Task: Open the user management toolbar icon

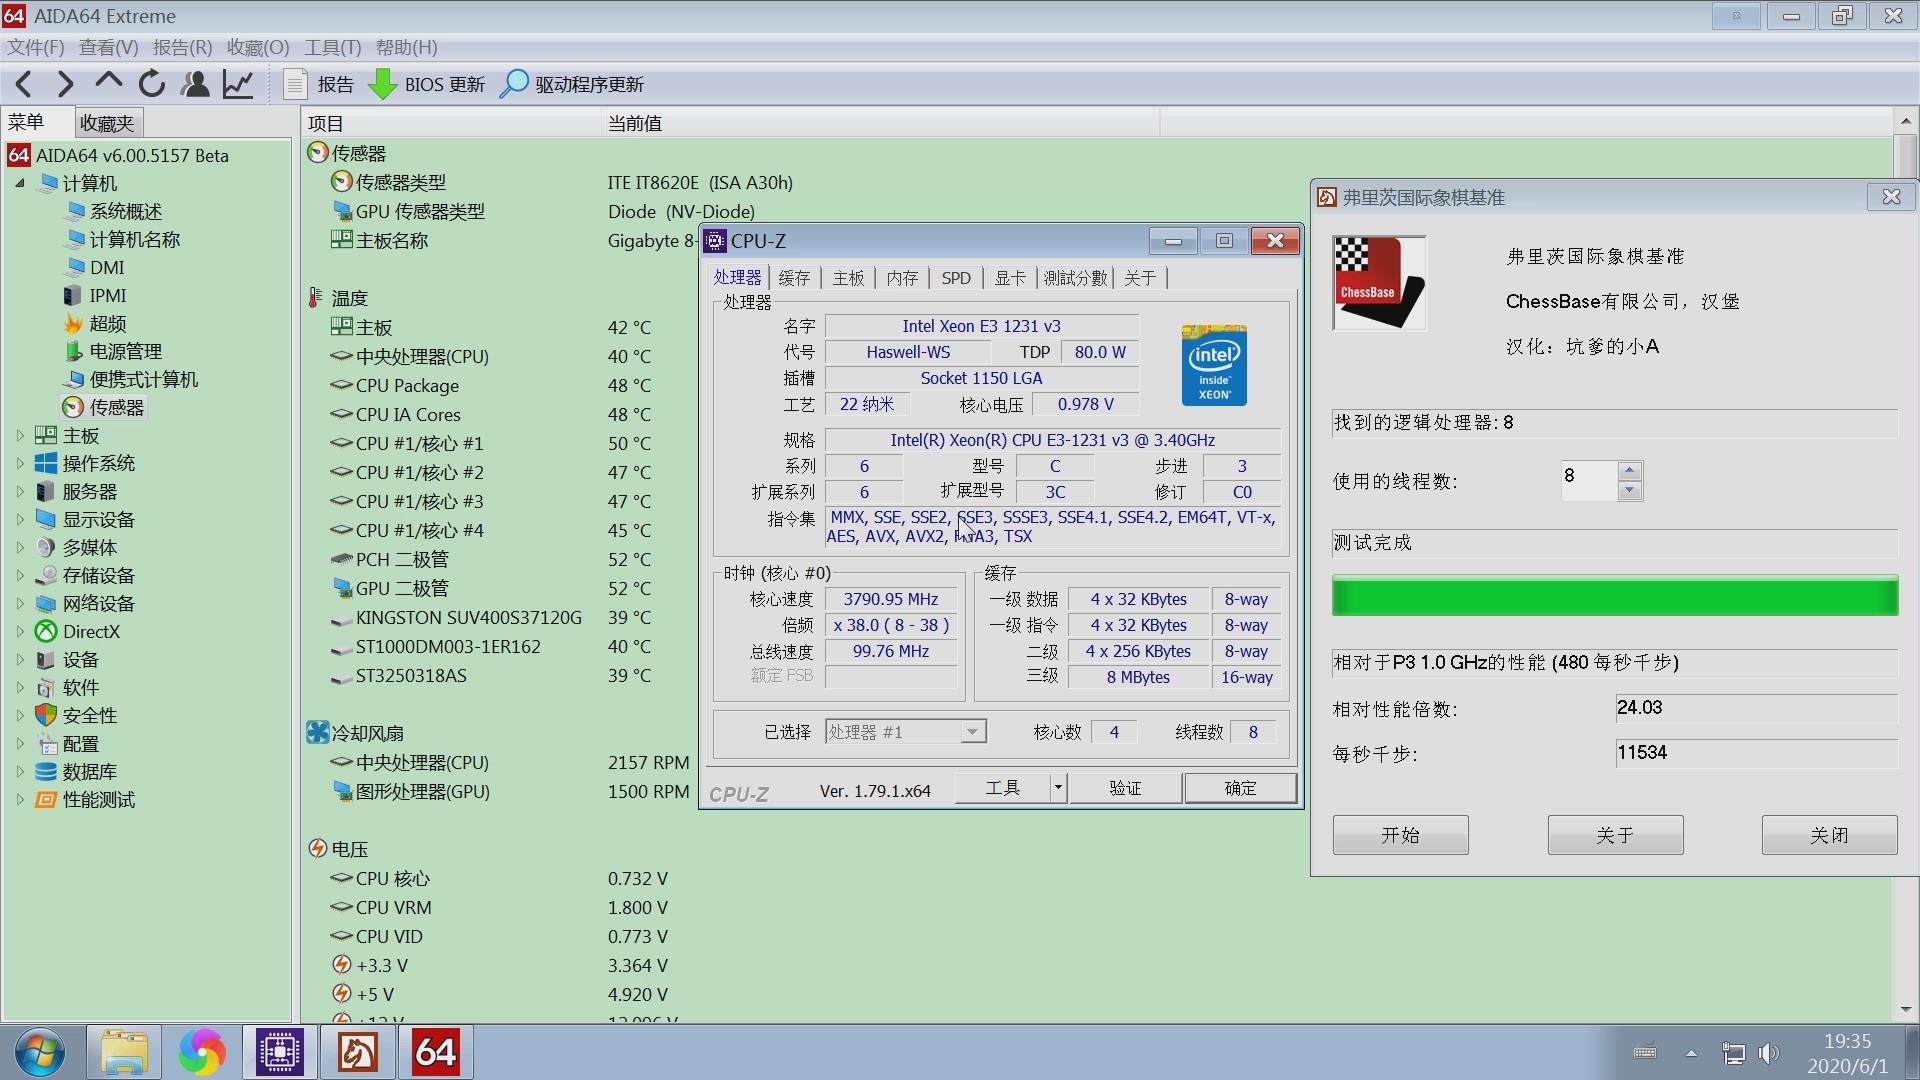Action: click(195, 84)
